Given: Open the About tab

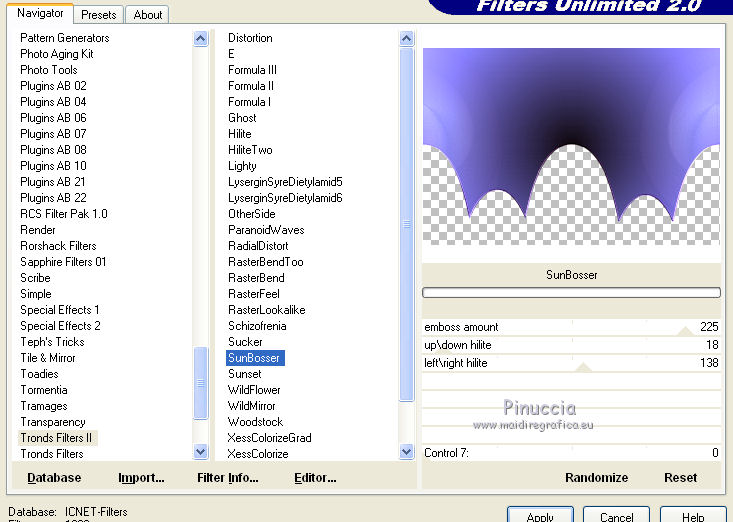Looking at the screenshot, I should click(x=148, y=14).
